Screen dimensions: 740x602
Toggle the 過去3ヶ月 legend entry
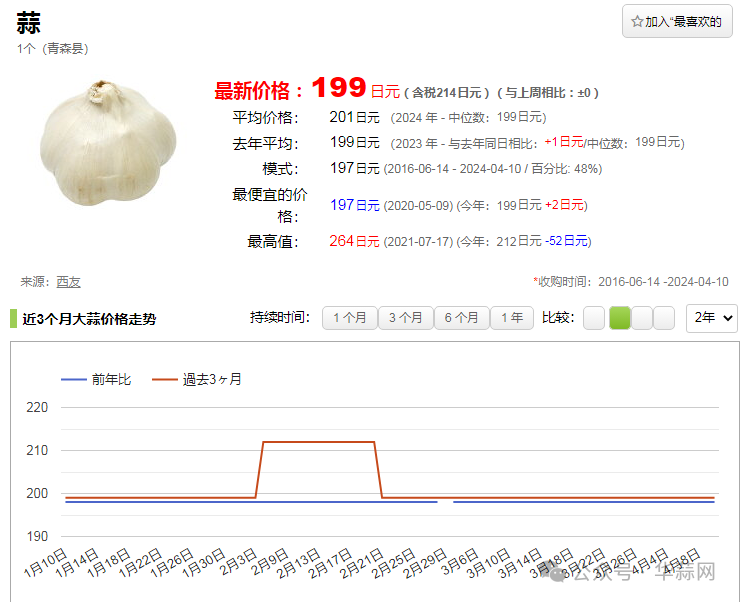coord(197,379)
